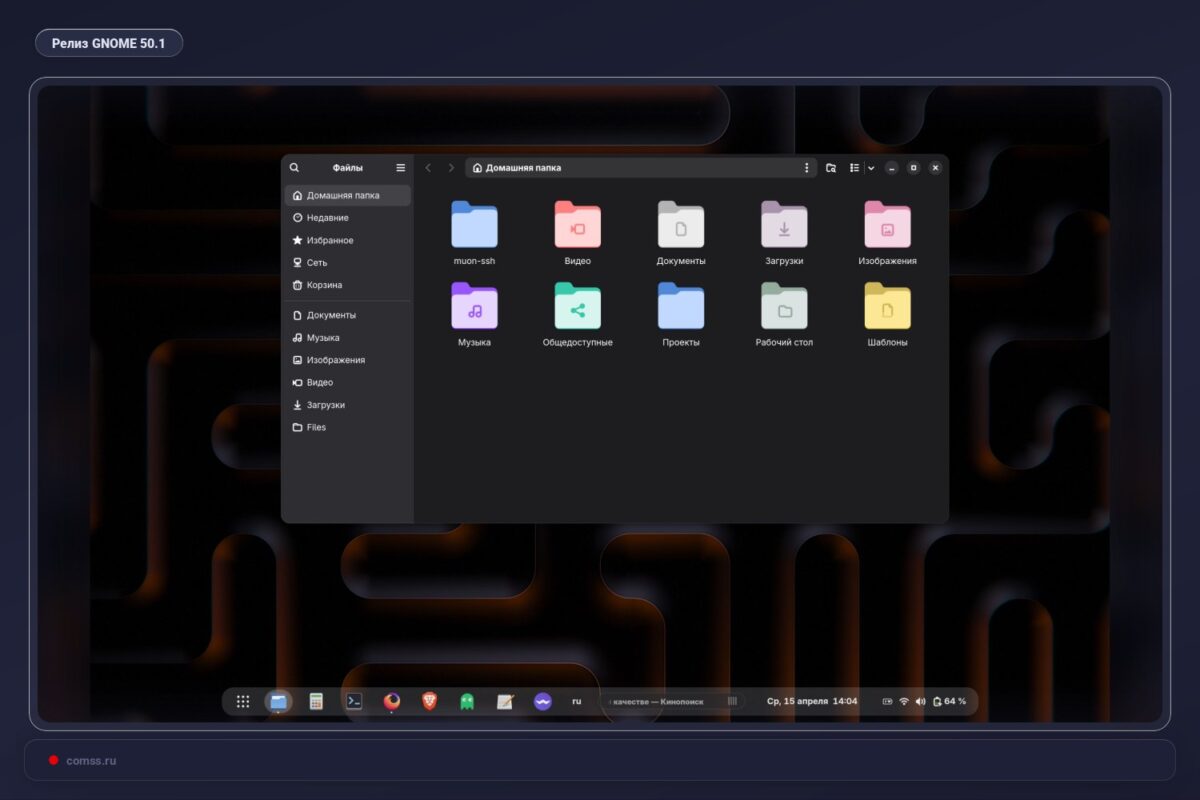The height and width of the screenshot is (800, 1200).
Task: Open the applications grid in the dock
Action: pos(242,701)
